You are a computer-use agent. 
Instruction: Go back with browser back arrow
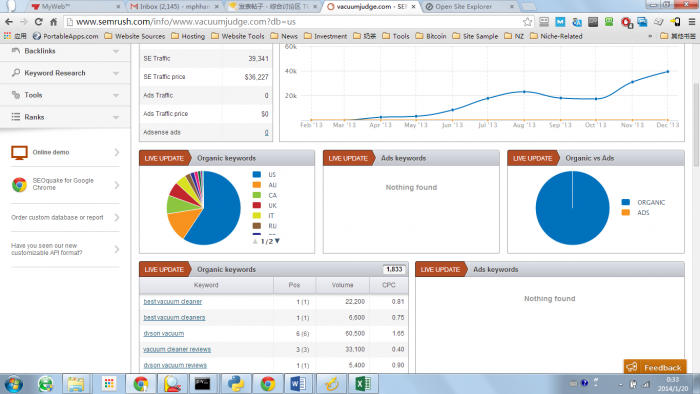pyautogui.click(x=9, y=21)
